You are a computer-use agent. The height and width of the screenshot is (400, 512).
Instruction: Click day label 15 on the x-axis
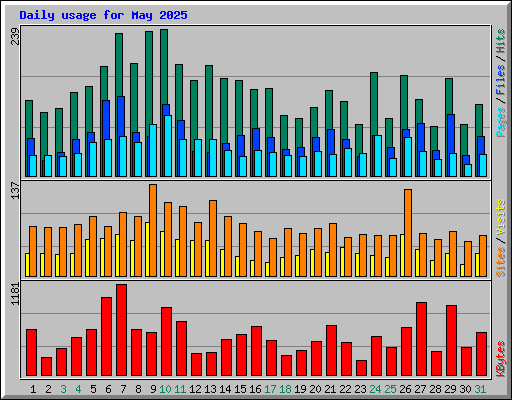tap(240, 389)
